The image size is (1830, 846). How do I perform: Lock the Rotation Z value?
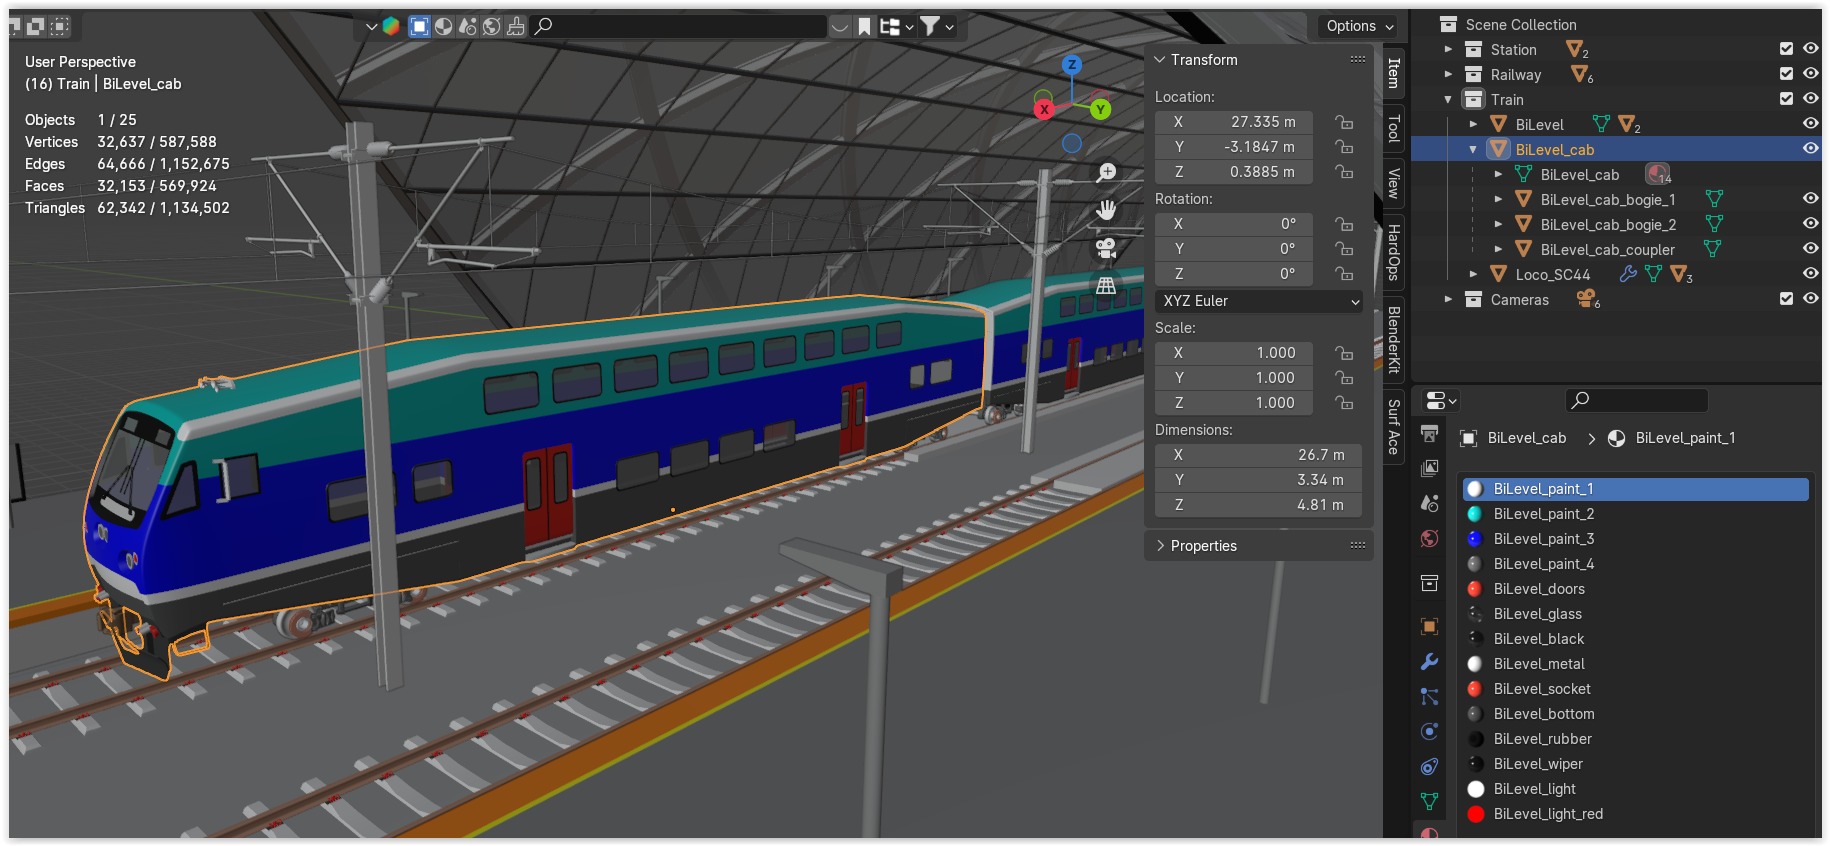1344,274
